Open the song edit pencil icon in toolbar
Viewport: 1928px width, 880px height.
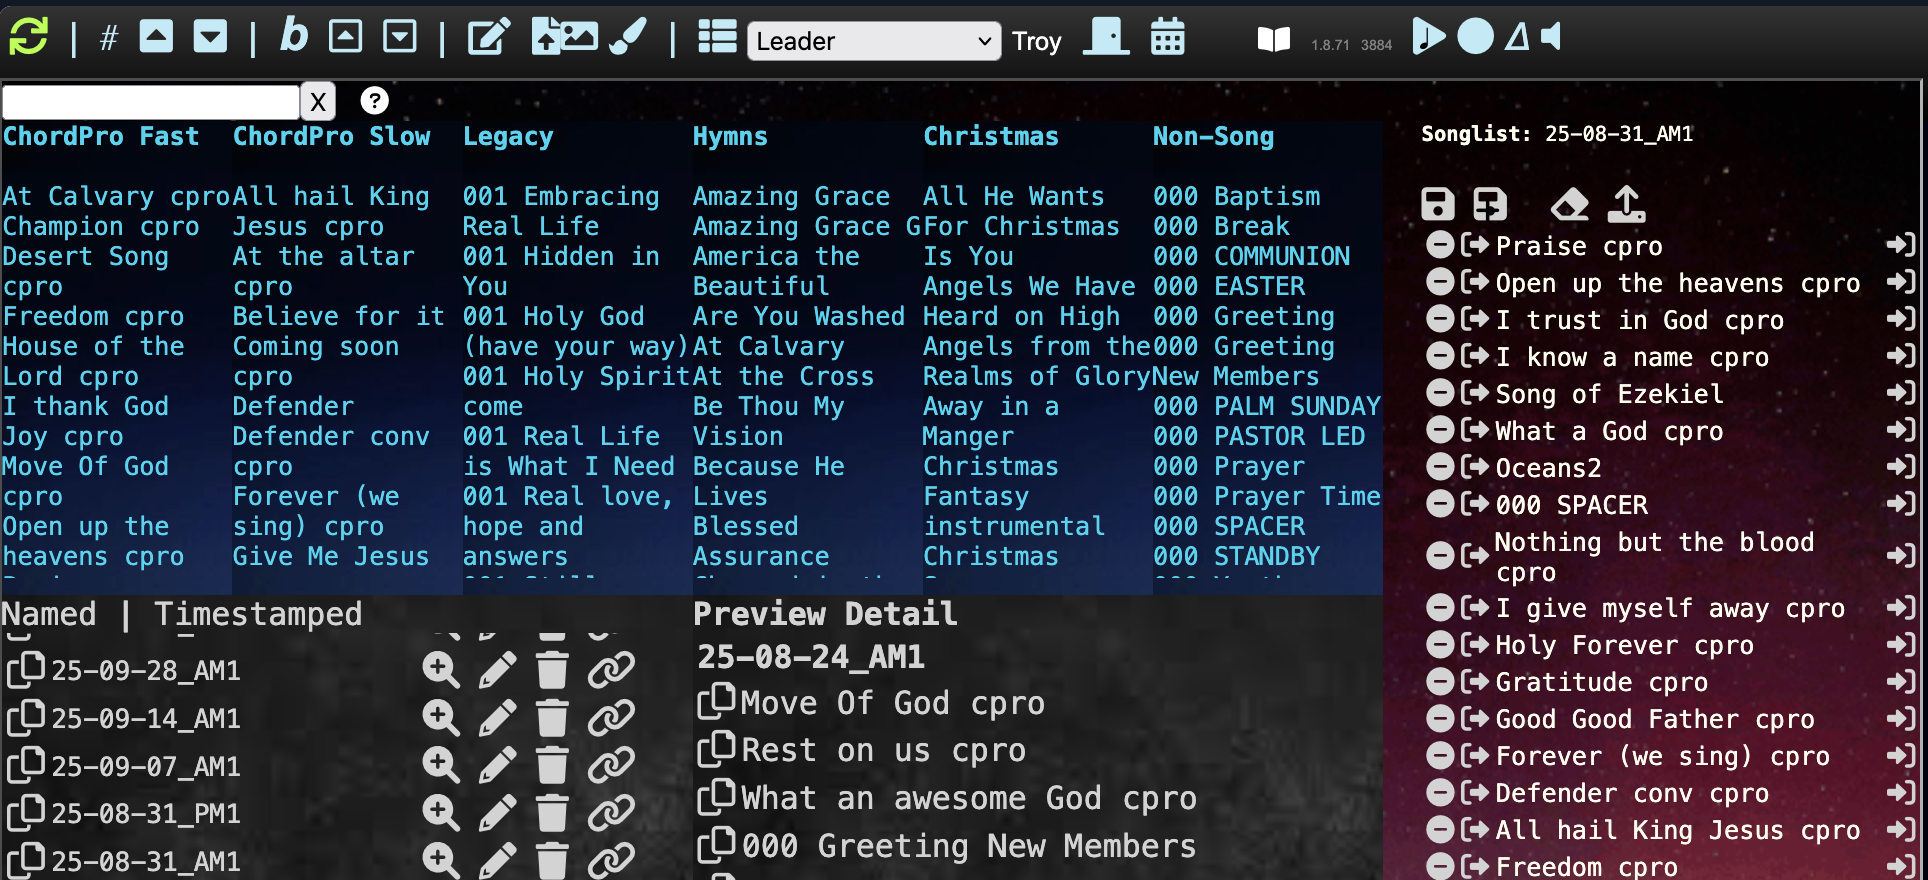489,38
